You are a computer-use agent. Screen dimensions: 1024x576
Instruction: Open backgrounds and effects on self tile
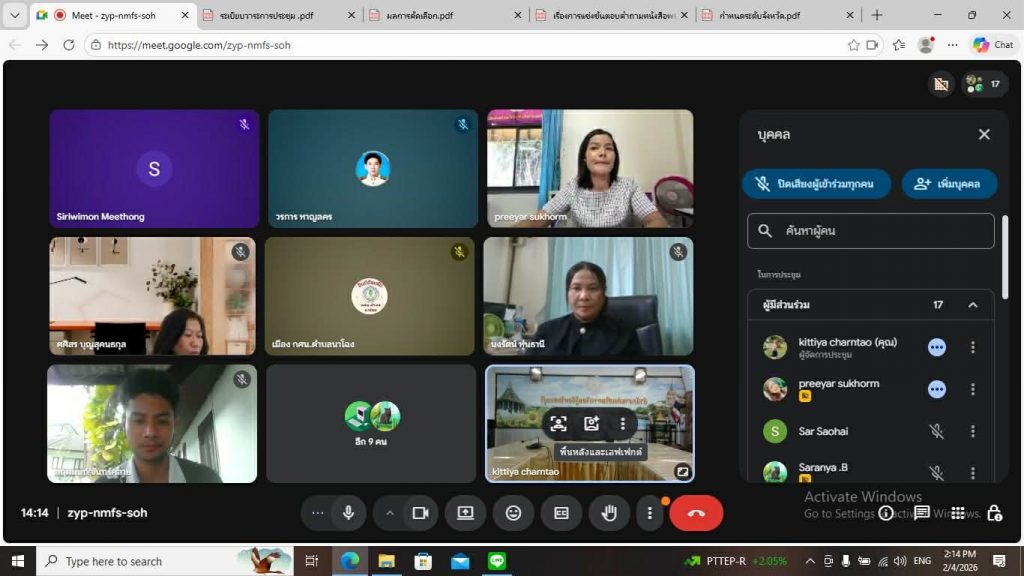tap(591, 424)
